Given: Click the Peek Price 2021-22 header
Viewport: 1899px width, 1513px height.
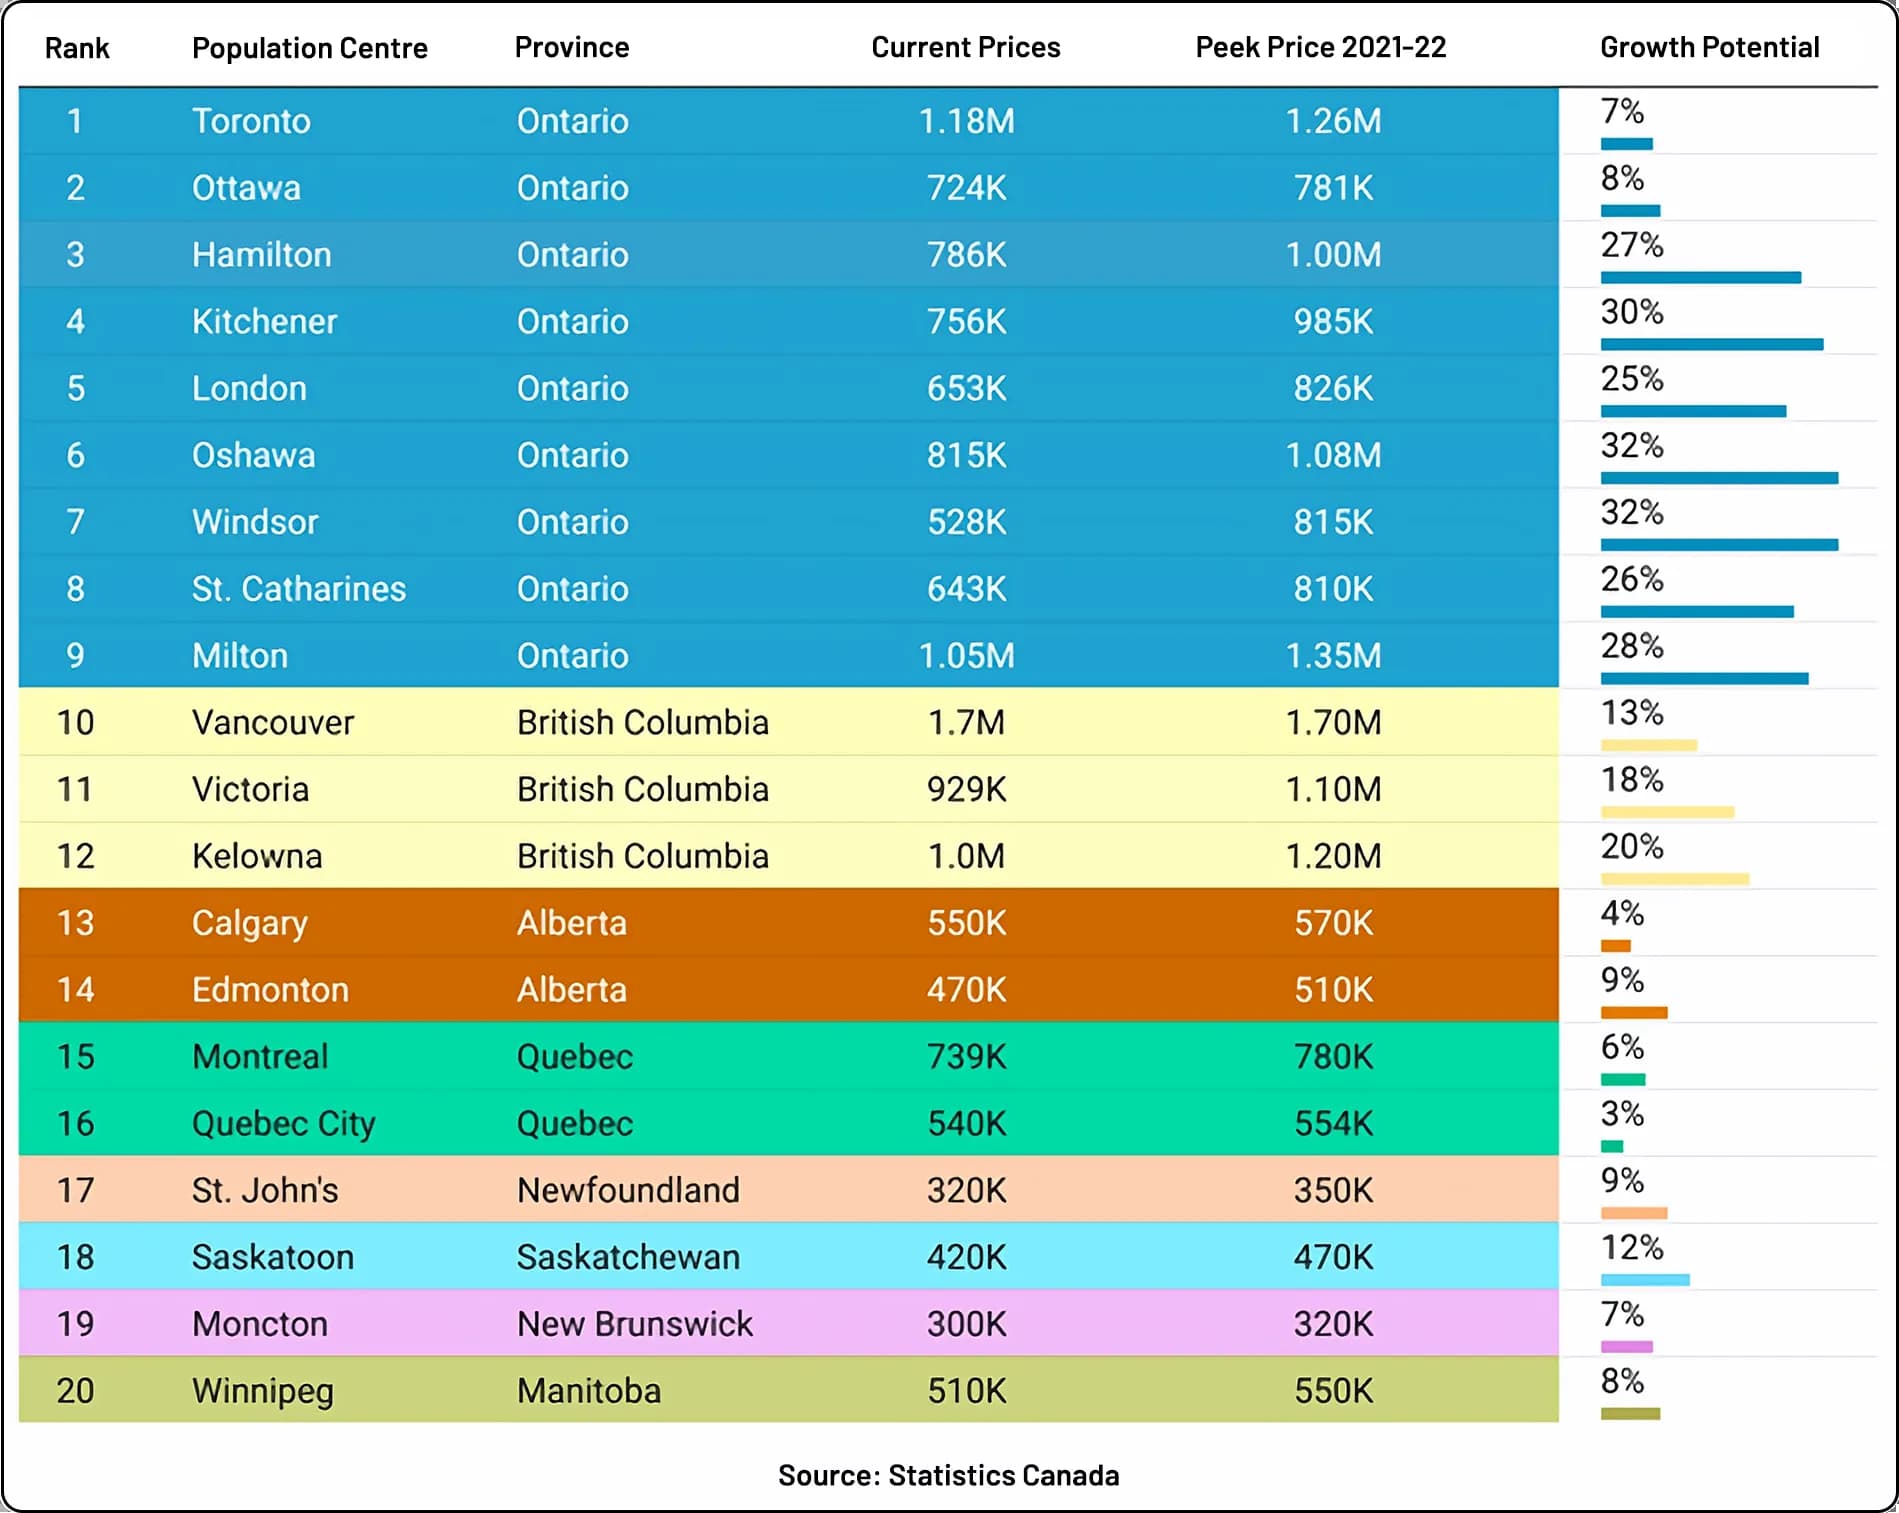Looking at the screenshot, I should 1321,47.
